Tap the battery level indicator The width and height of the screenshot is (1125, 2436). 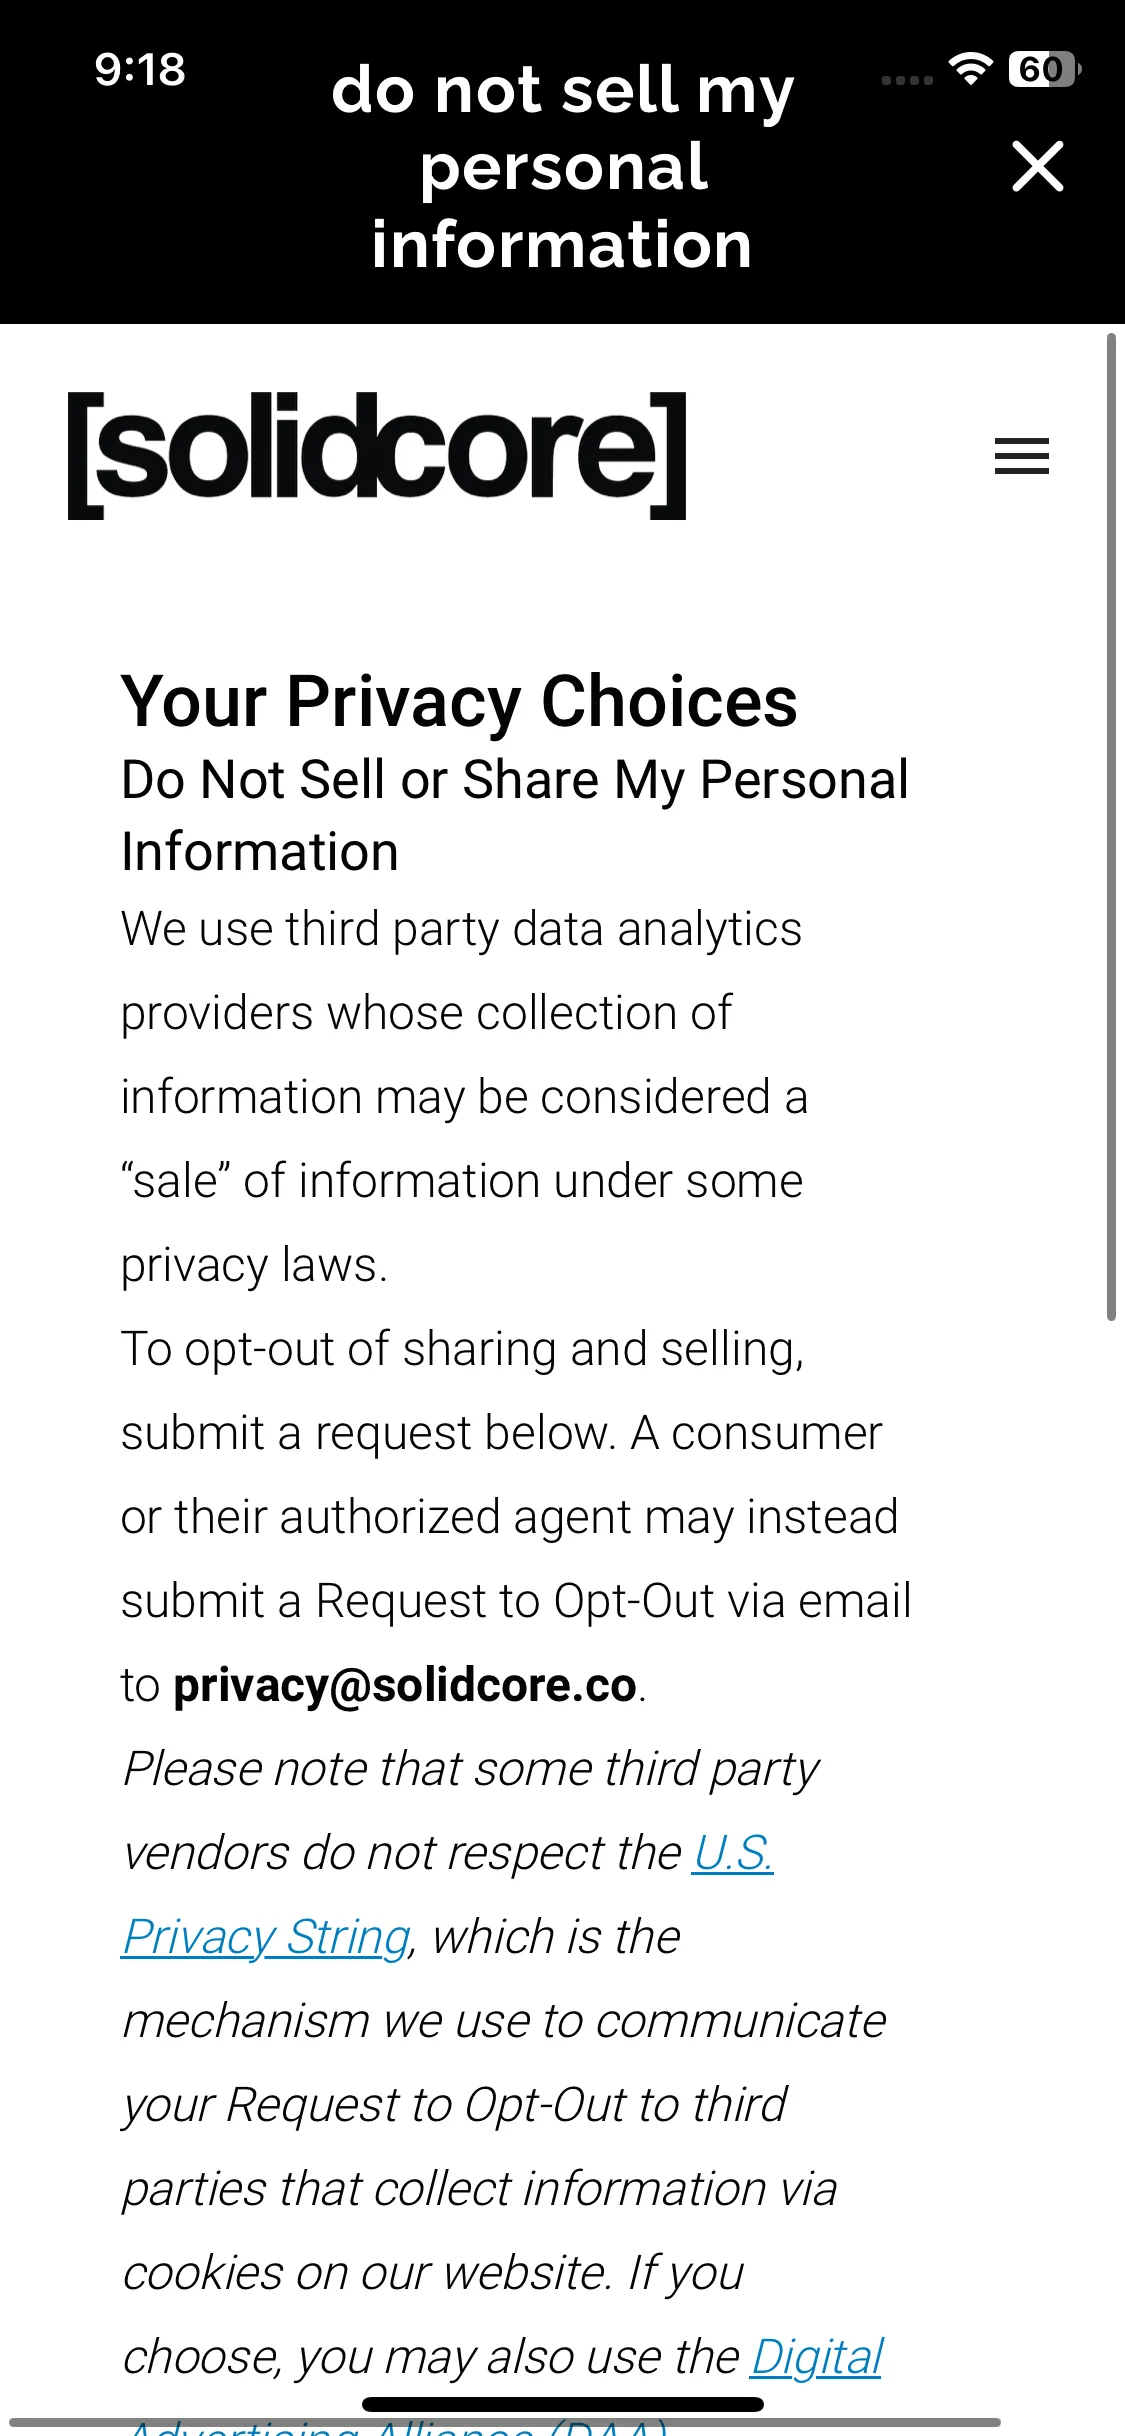click(x=1044, y=69)
